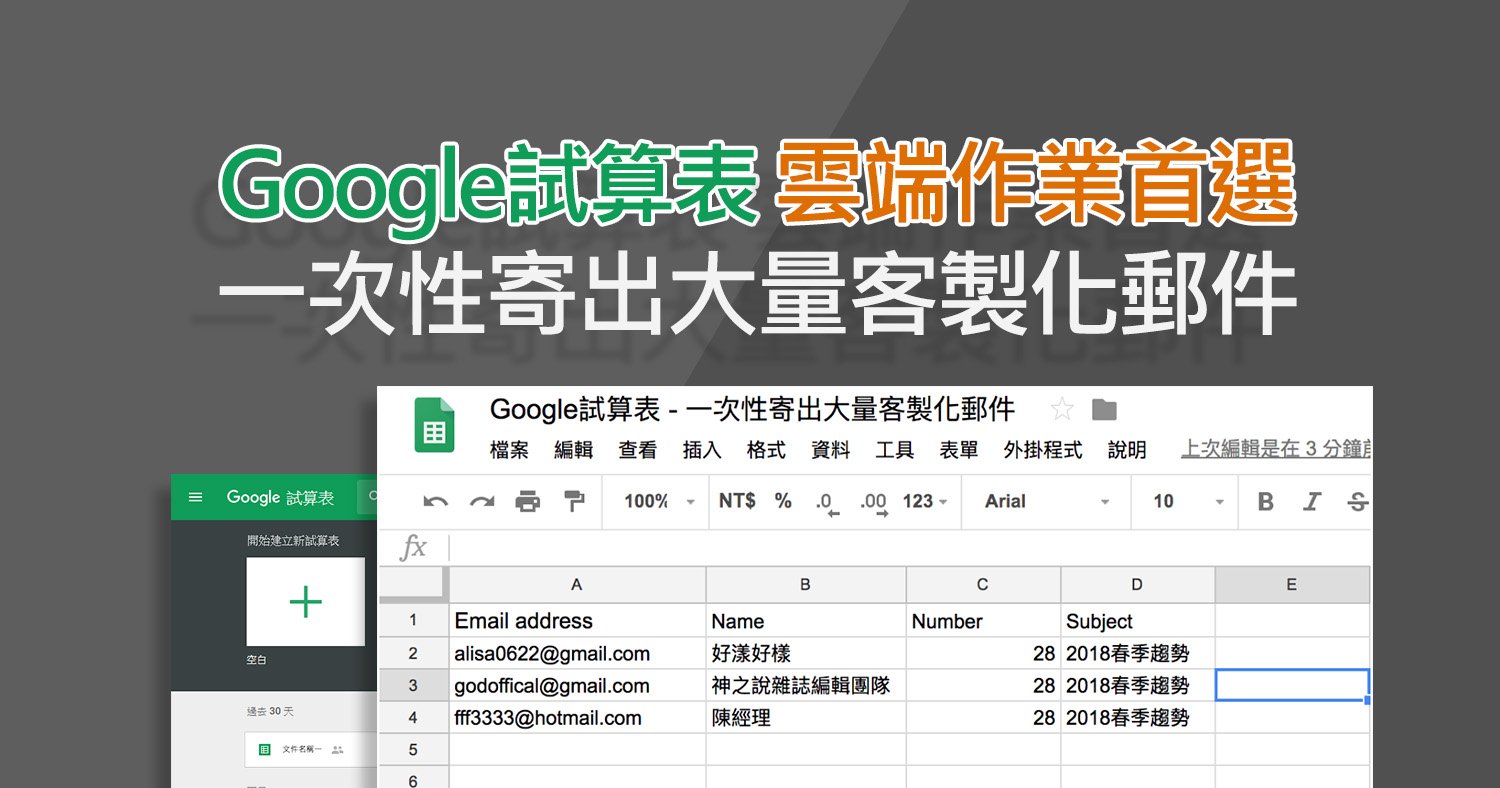Click the spreadsheet title text
Viewport: 1500px width, 788px height.
[x=752, y=409]
